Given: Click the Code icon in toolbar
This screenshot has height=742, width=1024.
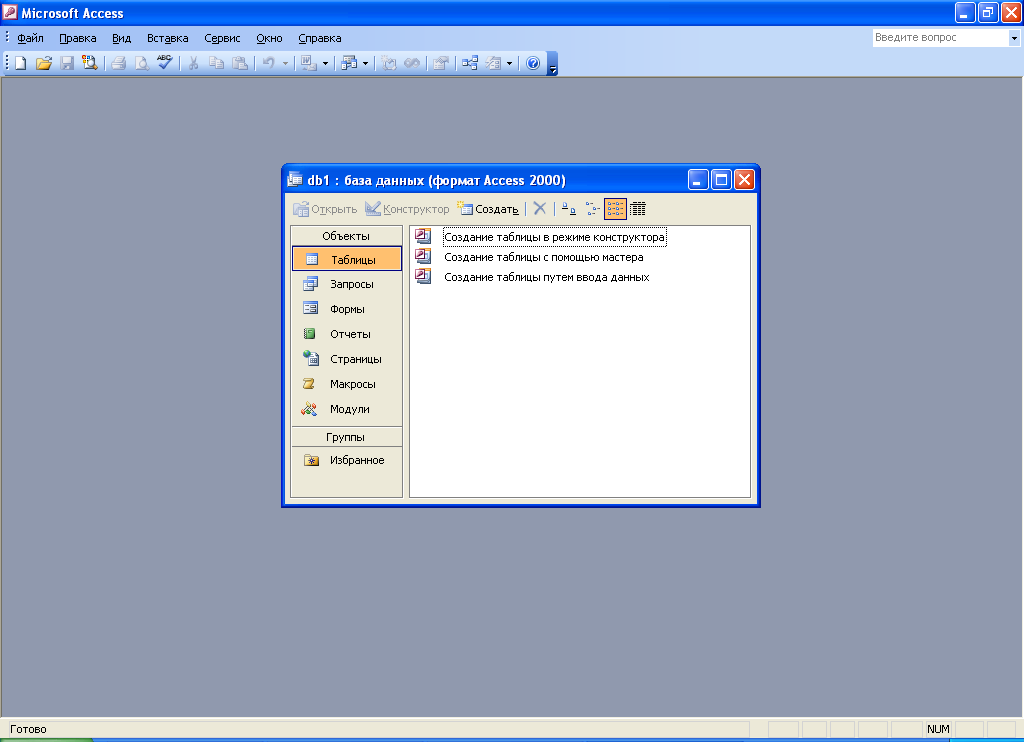Looking at the screenshot, I should pos(389,63).
